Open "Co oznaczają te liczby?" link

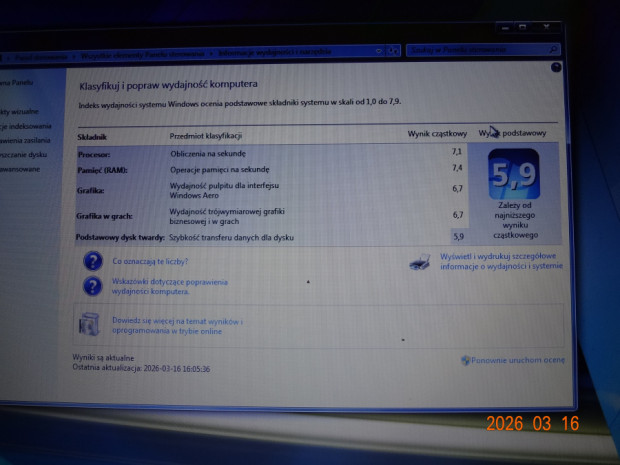[x=149, y=260]
